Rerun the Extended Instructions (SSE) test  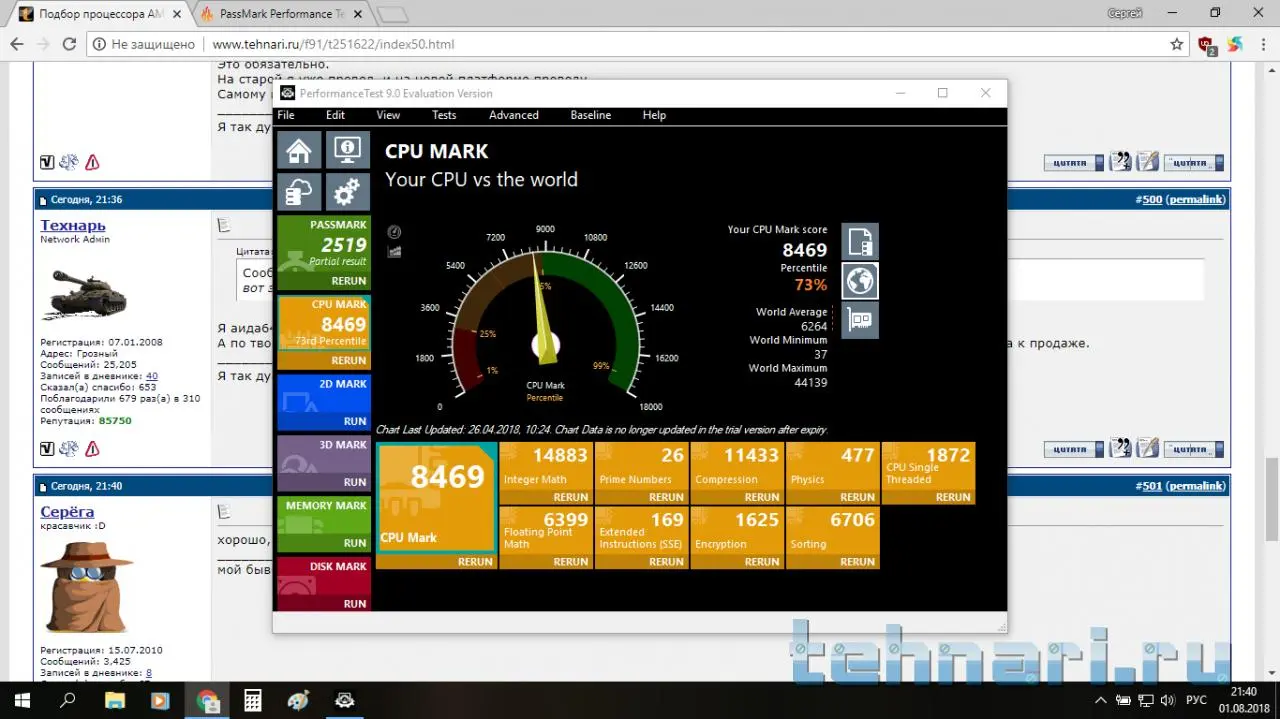click(x=666, y=562)
